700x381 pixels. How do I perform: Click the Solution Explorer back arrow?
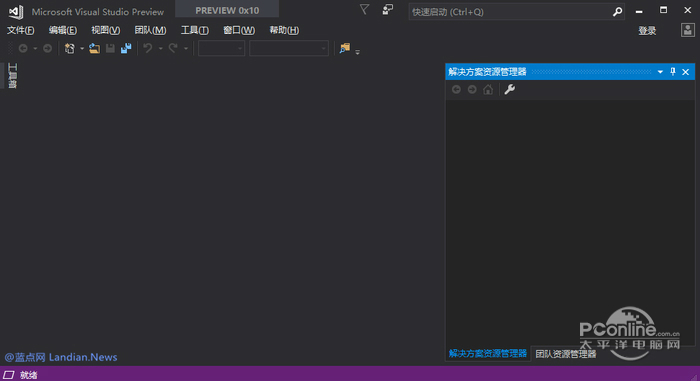pyautogui.click(x=456, y=90)
